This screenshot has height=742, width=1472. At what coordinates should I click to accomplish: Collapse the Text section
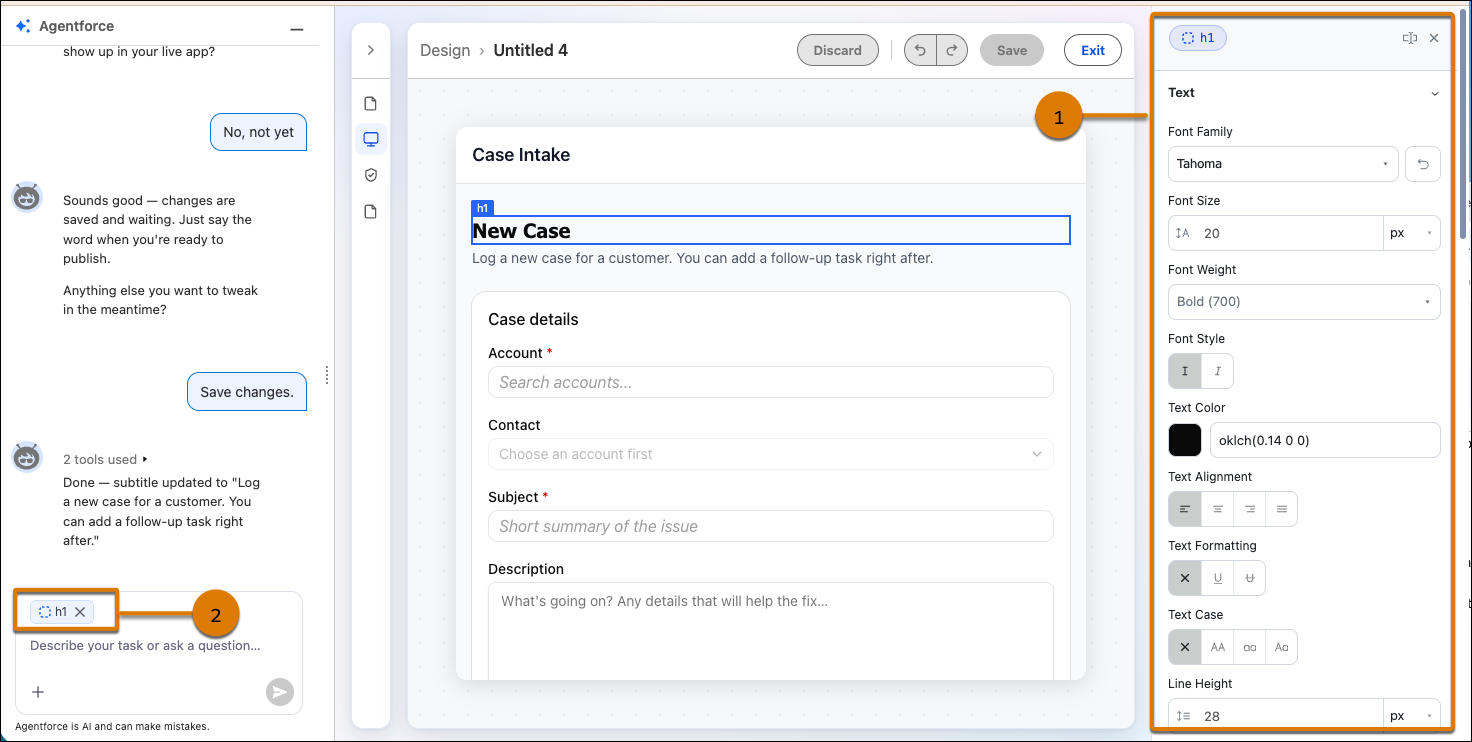(x=1434, y=93)
